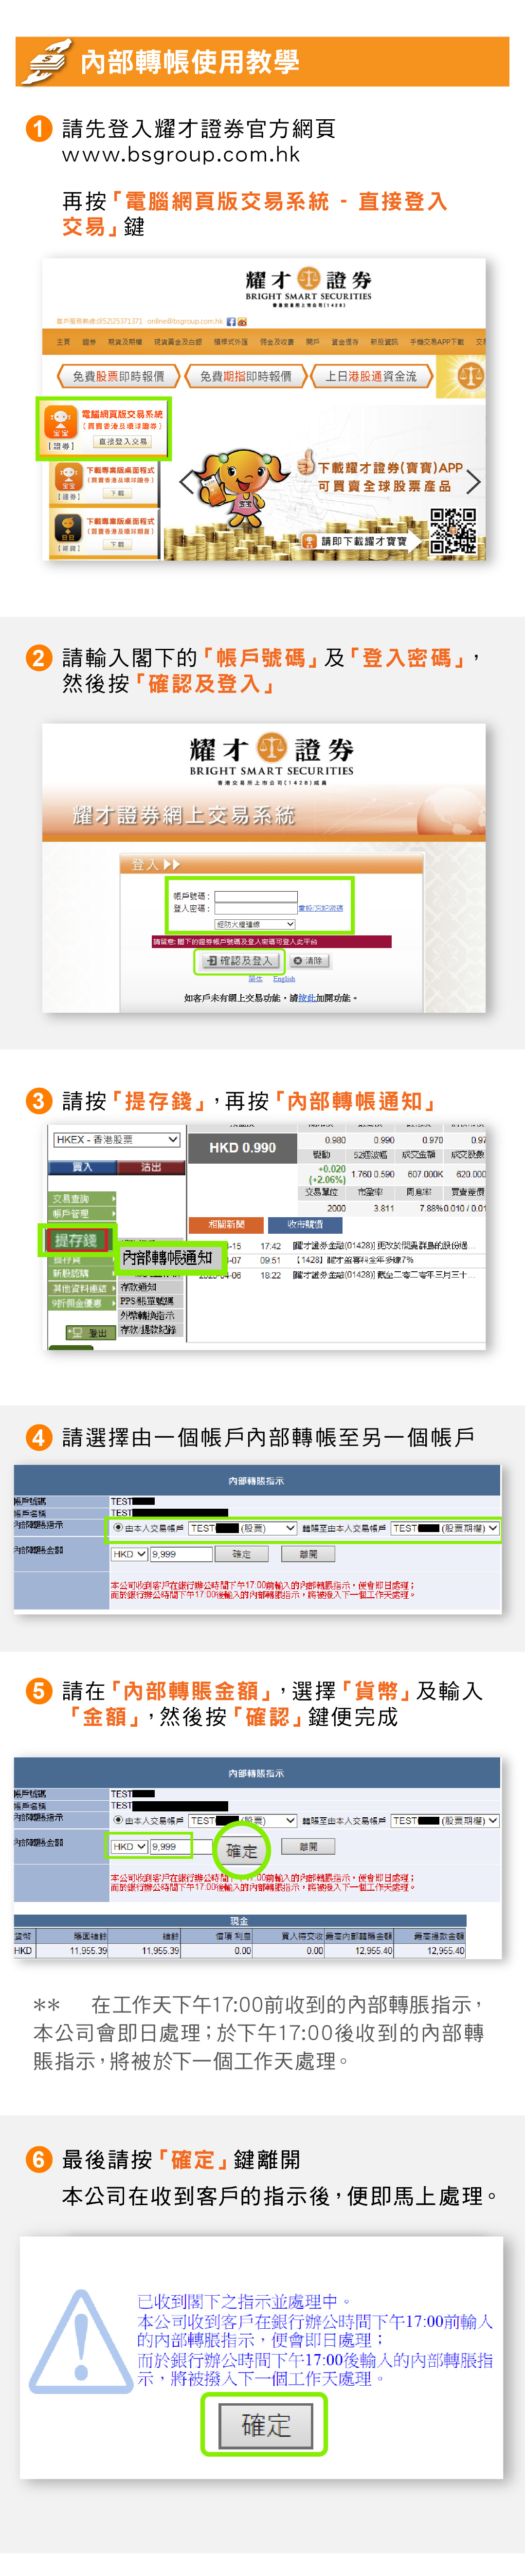Open source account (股票) dropdown in step 5
The width and height of the screenshot is (525, 2576).
click(x=242, y=1821)
